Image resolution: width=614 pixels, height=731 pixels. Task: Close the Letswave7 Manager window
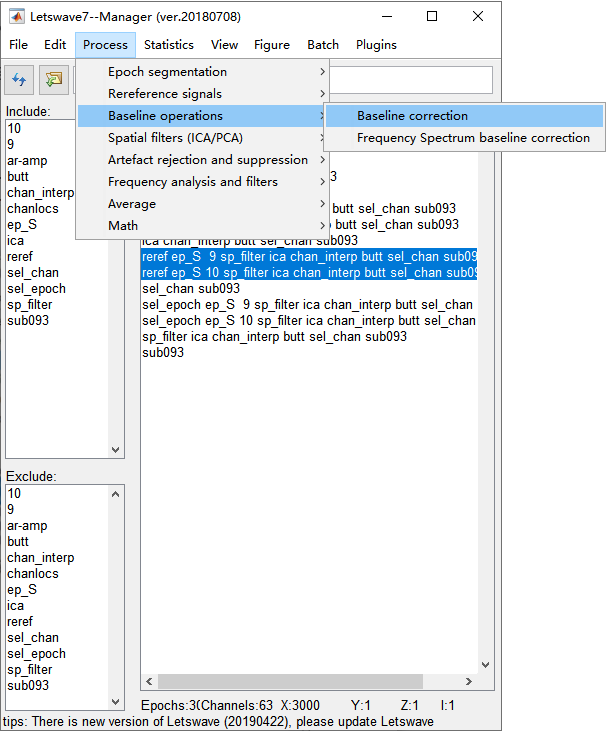point(478,16)
